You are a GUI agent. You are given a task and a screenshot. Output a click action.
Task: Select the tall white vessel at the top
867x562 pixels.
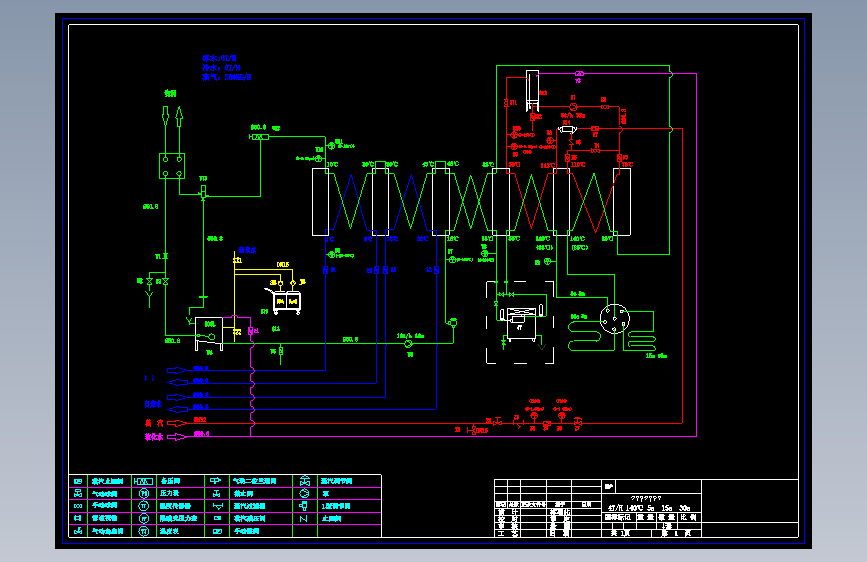pyautogui.click(x=532, y=91)
